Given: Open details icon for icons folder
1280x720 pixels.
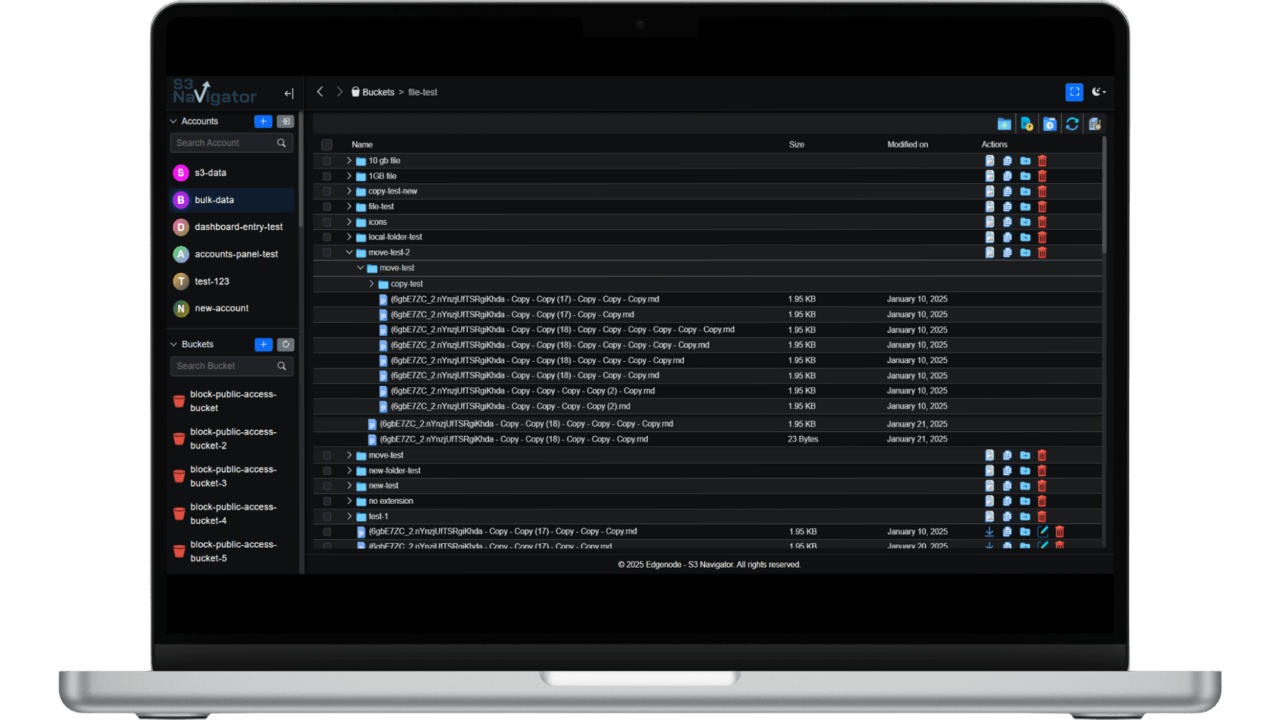Looking at the screenshot, I should [x=989, y=222].
